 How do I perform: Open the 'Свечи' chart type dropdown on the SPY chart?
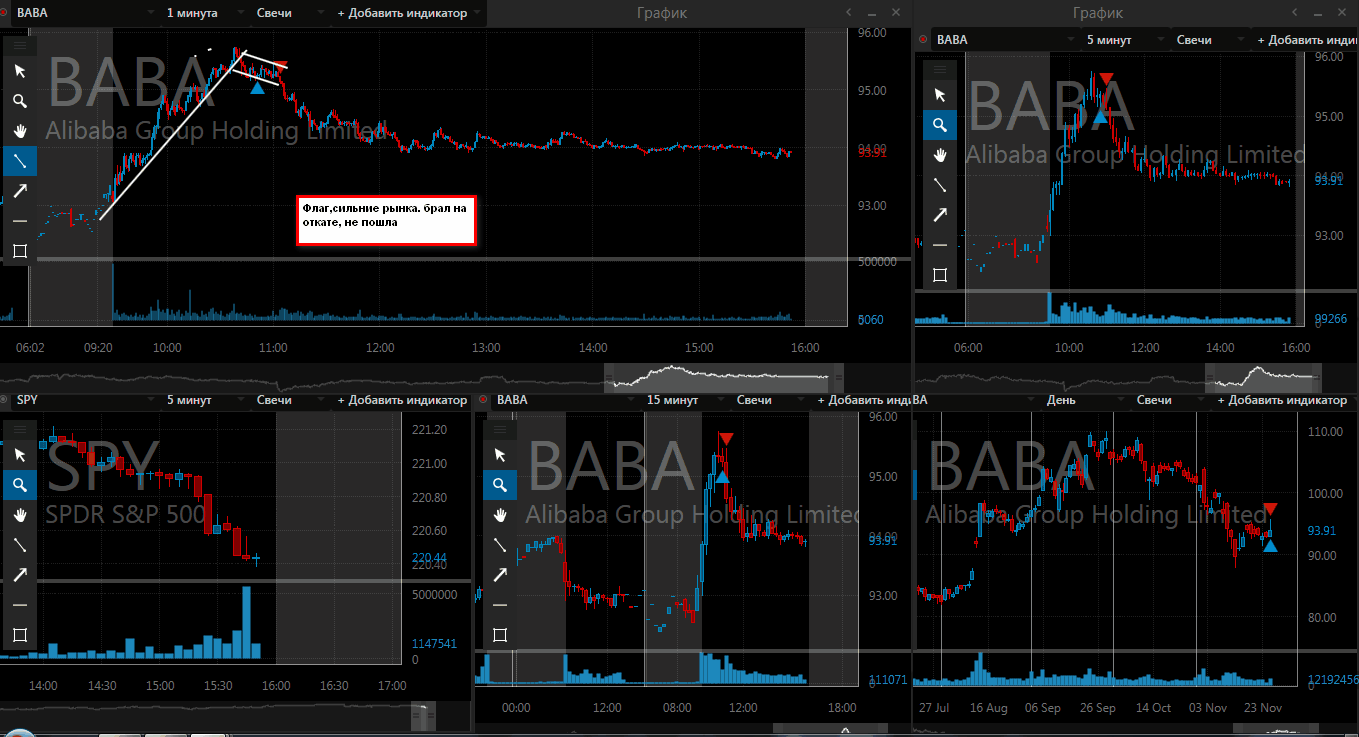coord(289,400)
